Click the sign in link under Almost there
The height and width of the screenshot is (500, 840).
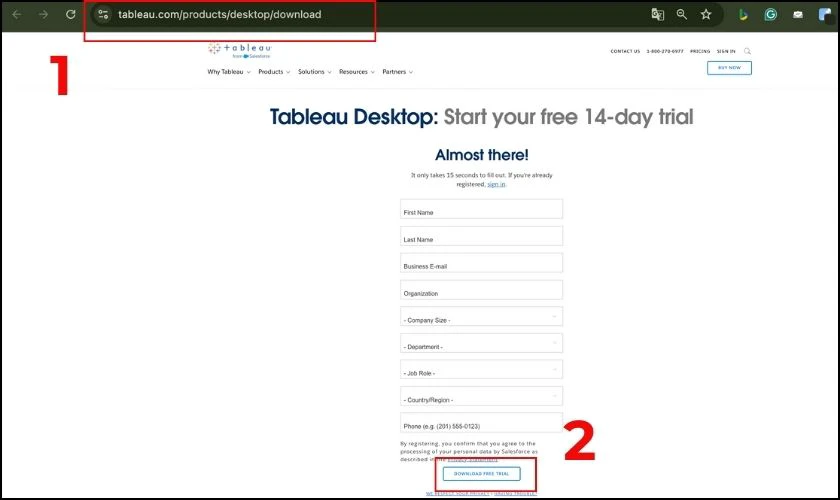pyautogui.click(x=496, y=184)
